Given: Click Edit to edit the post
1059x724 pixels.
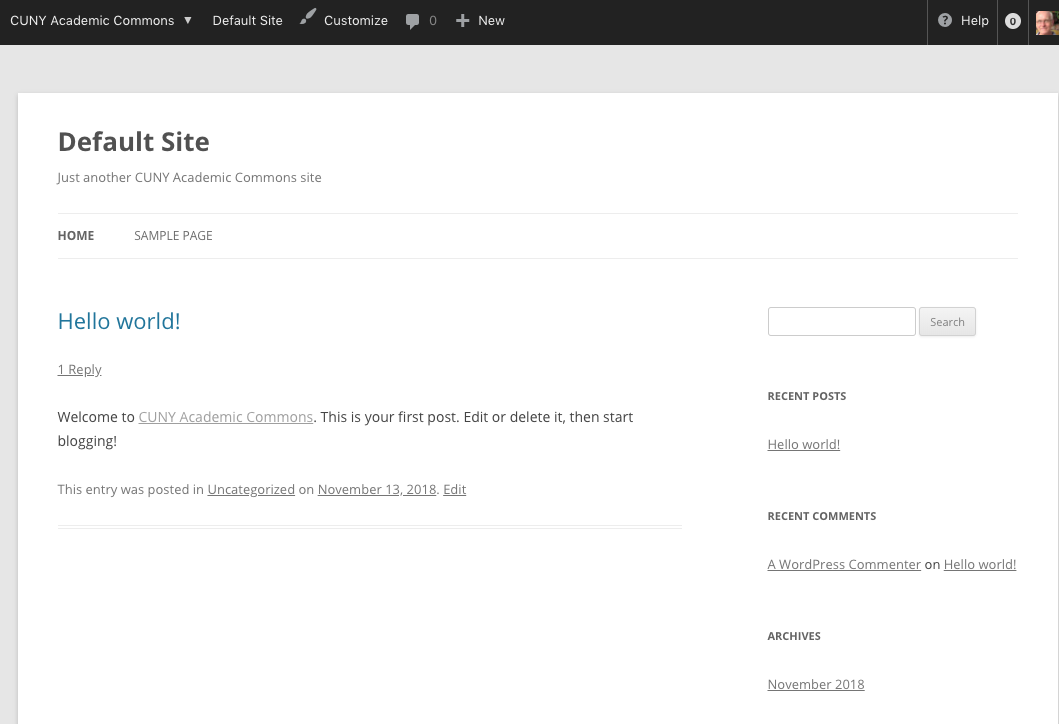Looking at the screenshot, I should 454,489.
